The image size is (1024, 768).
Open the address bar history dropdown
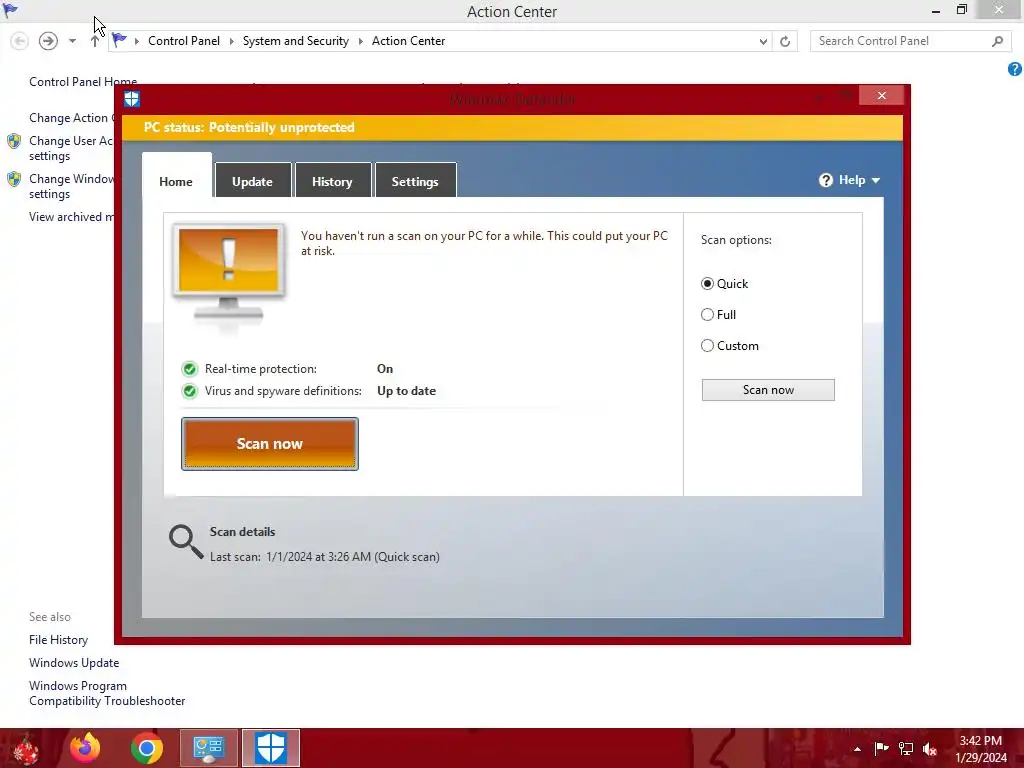pos(763,41)
